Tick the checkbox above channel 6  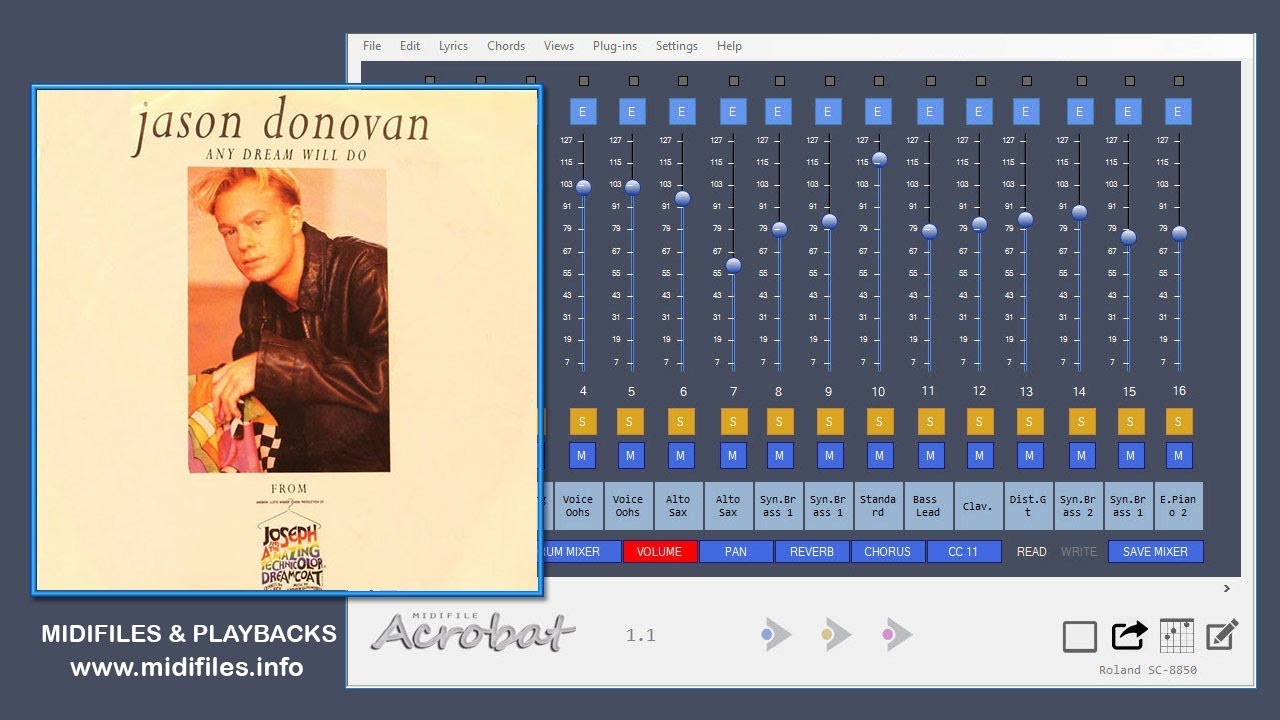point(683,81)
